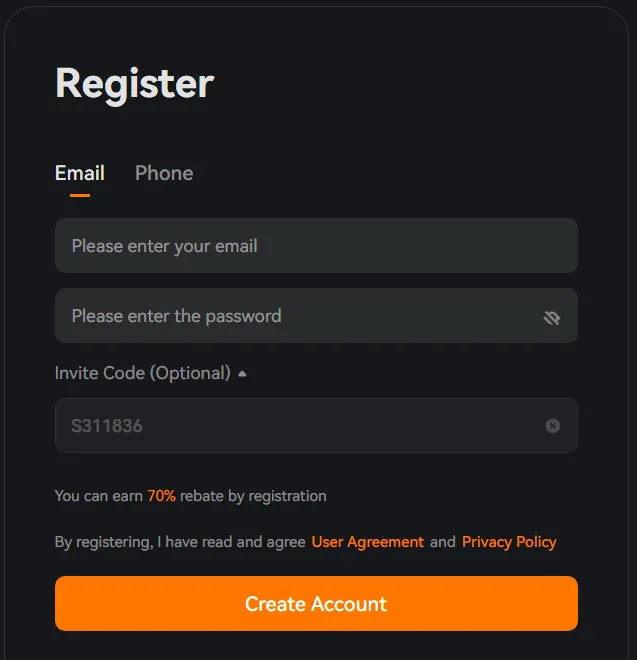Click the 'By registering, I have read' text

(x=180, y=542)
